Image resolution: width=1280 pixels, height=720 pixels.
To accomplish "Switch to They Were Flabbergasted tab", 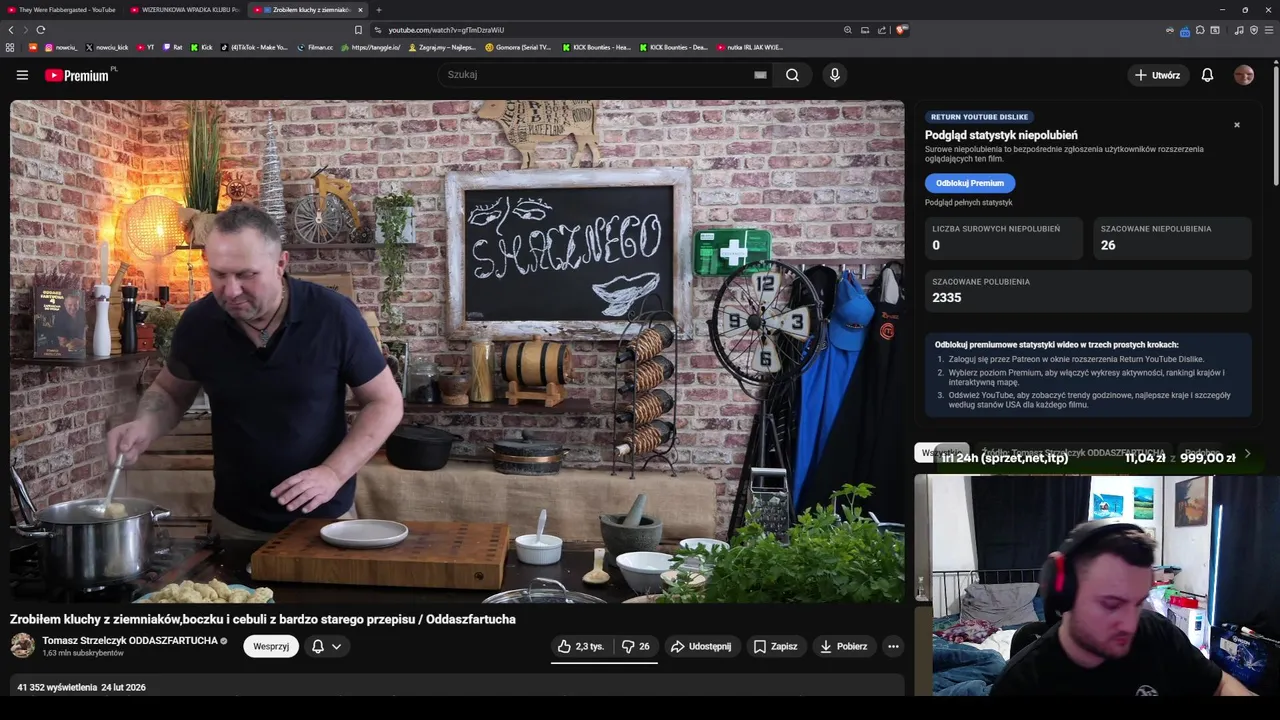I will click(x=60, y=10).
